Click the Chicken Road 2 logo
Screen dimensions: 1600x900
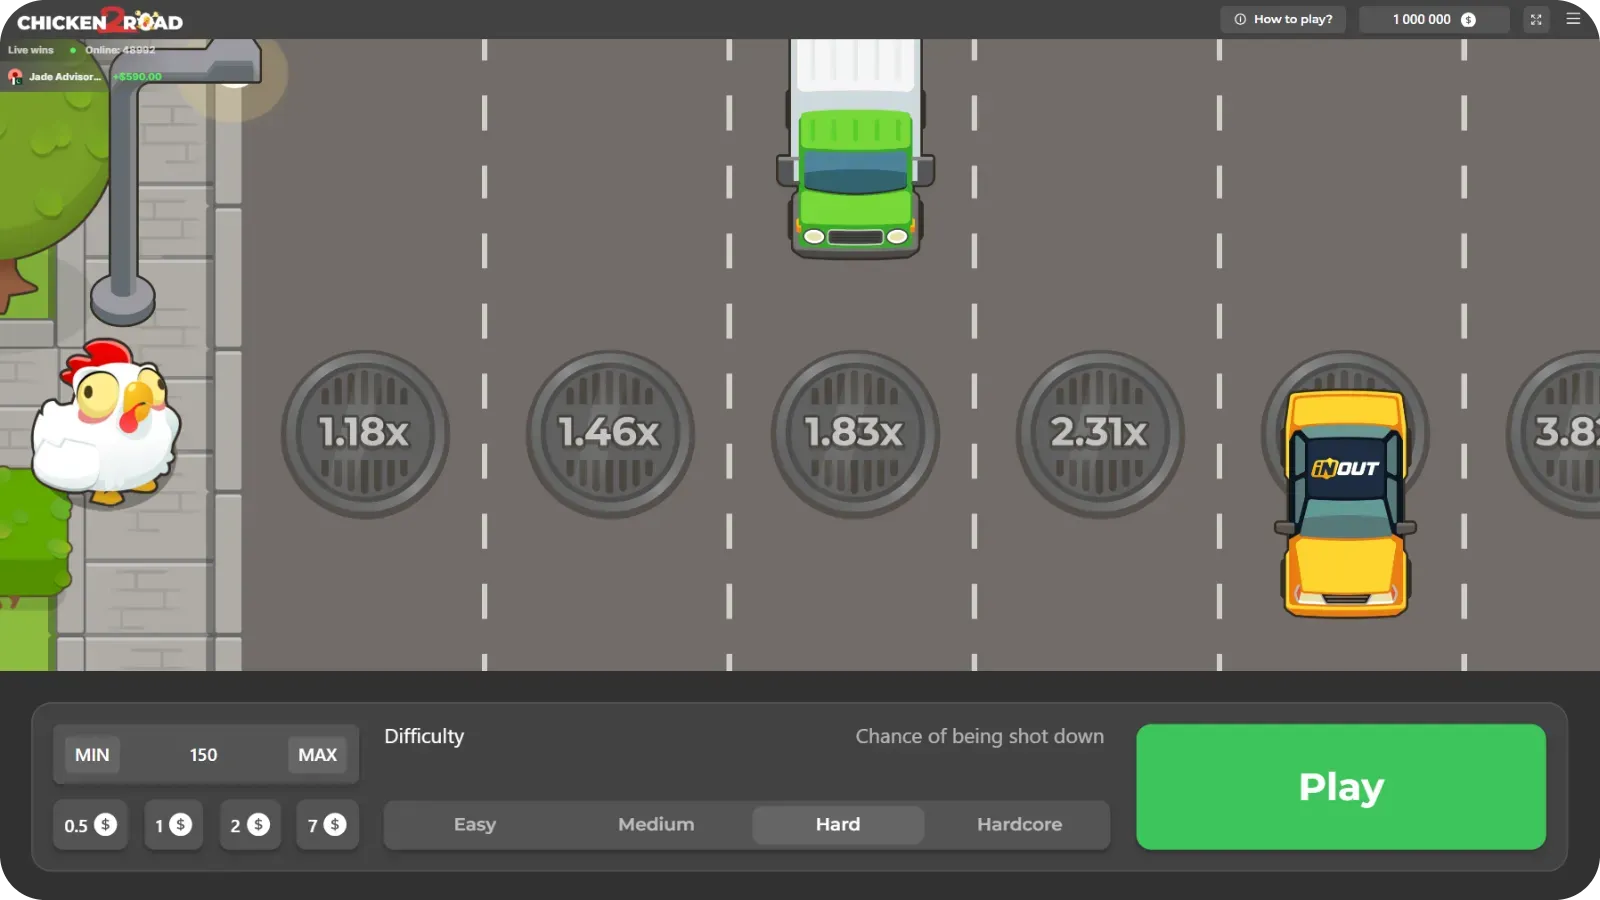(x=100, y=21)
